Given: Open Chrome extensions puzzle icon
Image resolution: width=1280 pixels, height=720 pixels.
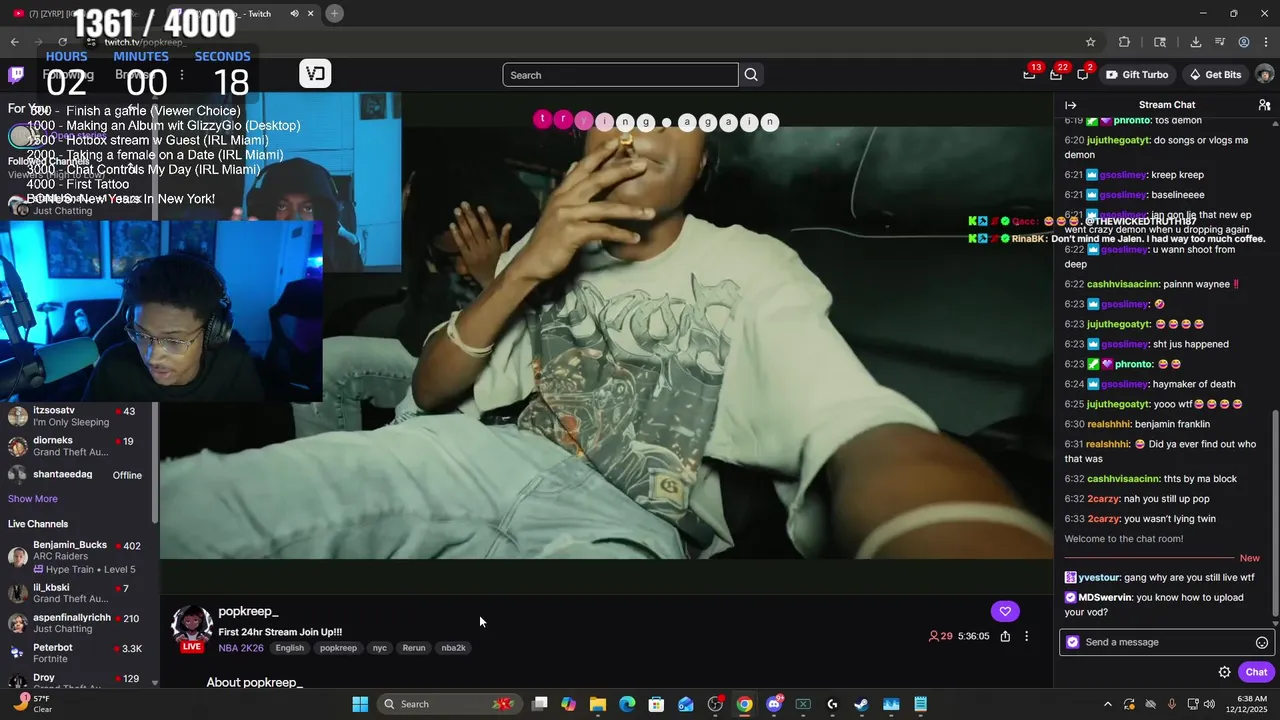Looking at the screenshot, I should tap(1125, 42).
